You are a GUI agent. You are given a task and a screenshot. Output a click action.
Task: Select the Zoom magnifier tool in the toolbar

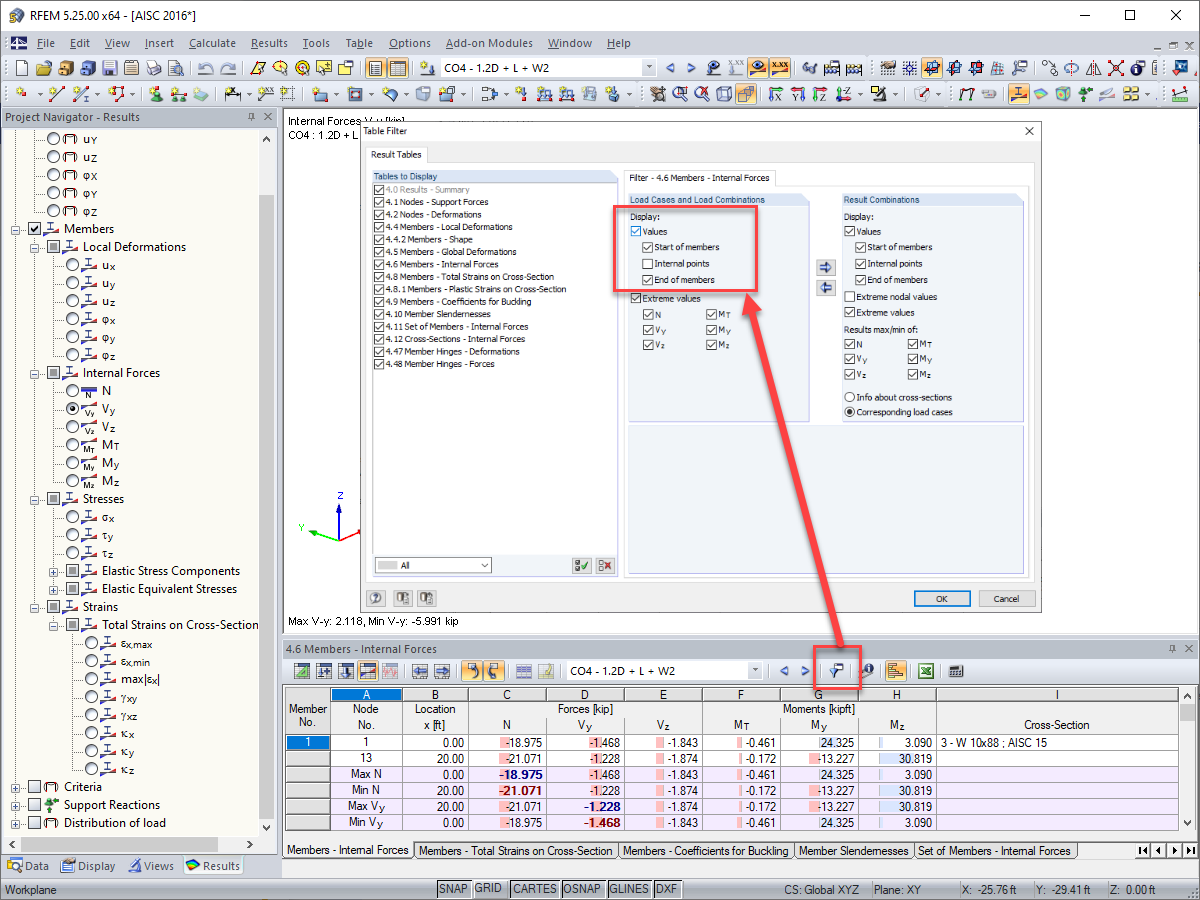tap(302, 67)
